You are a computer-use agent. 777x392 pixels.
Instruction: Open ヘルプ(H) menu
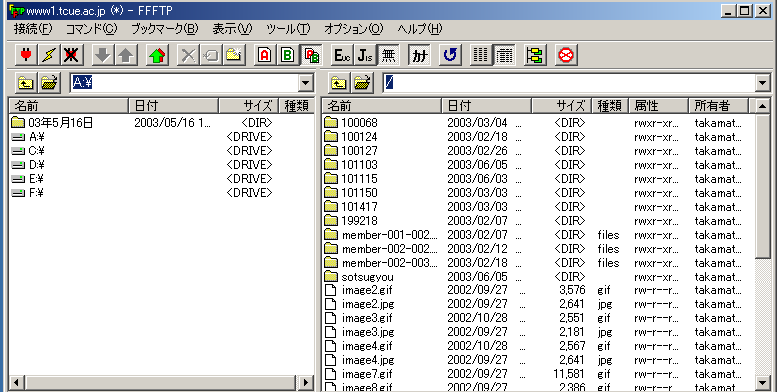pos(420,29)
